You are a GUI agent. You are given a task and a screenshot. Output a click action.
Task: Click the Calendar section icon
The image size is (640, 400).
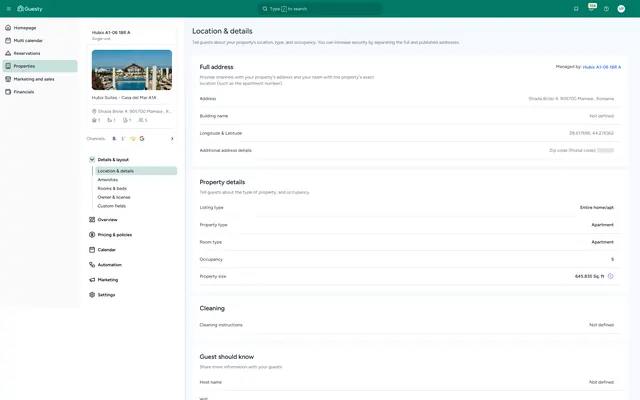[x=92, y=250]
